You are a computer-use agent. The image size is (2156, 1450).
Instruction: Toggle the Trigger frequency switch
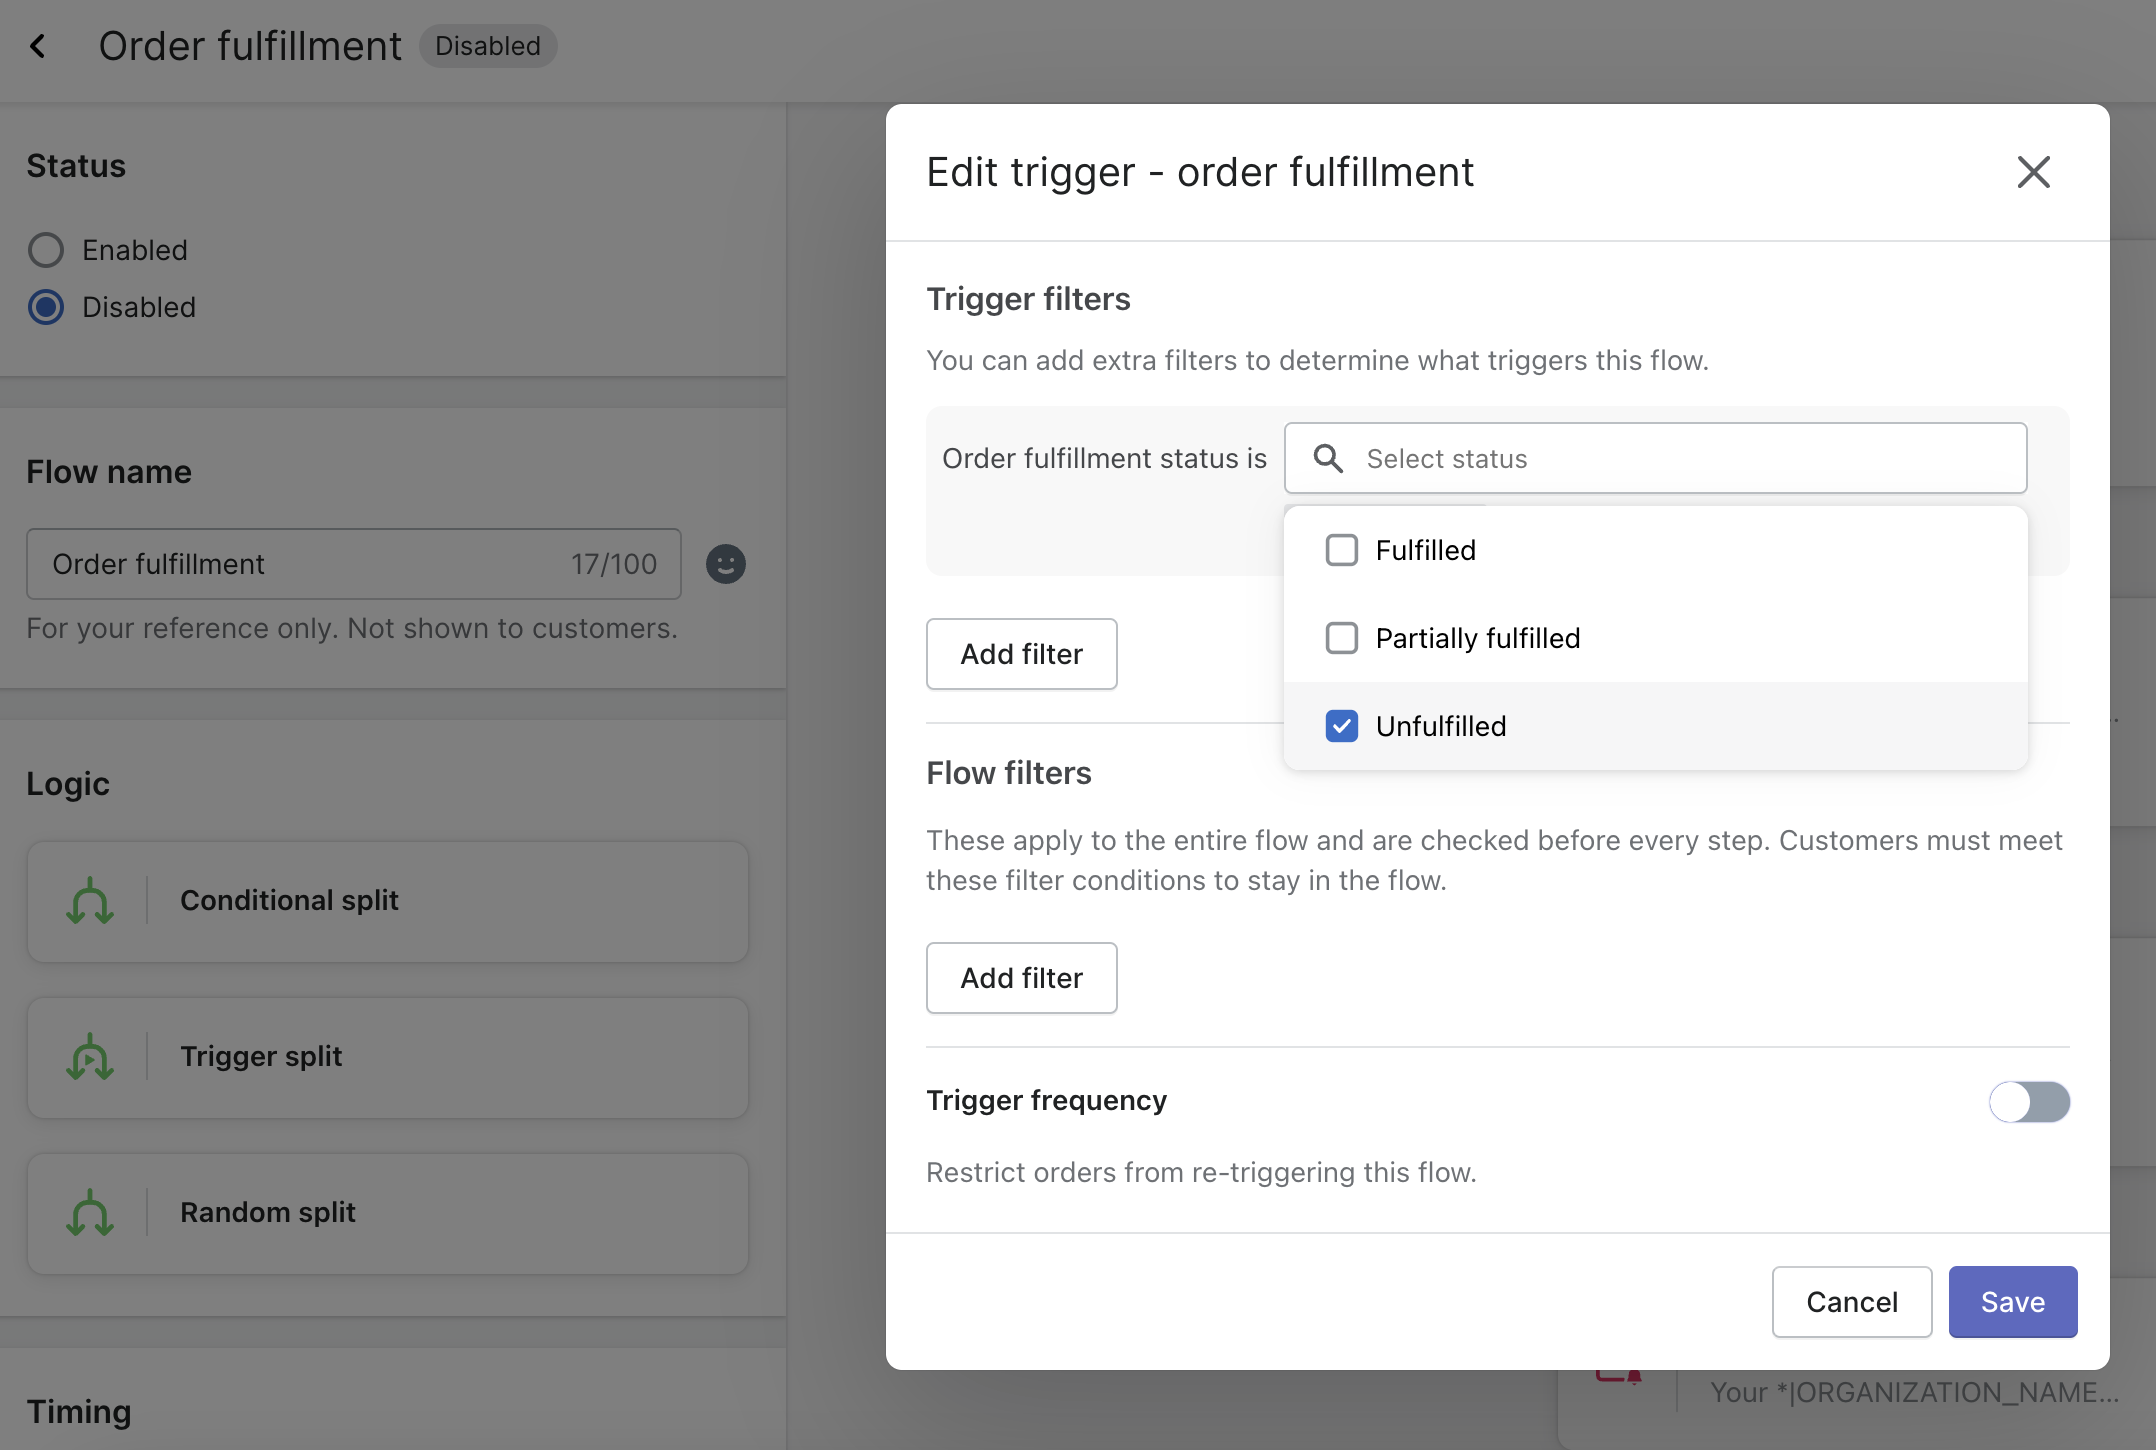pos(2029,1101)
